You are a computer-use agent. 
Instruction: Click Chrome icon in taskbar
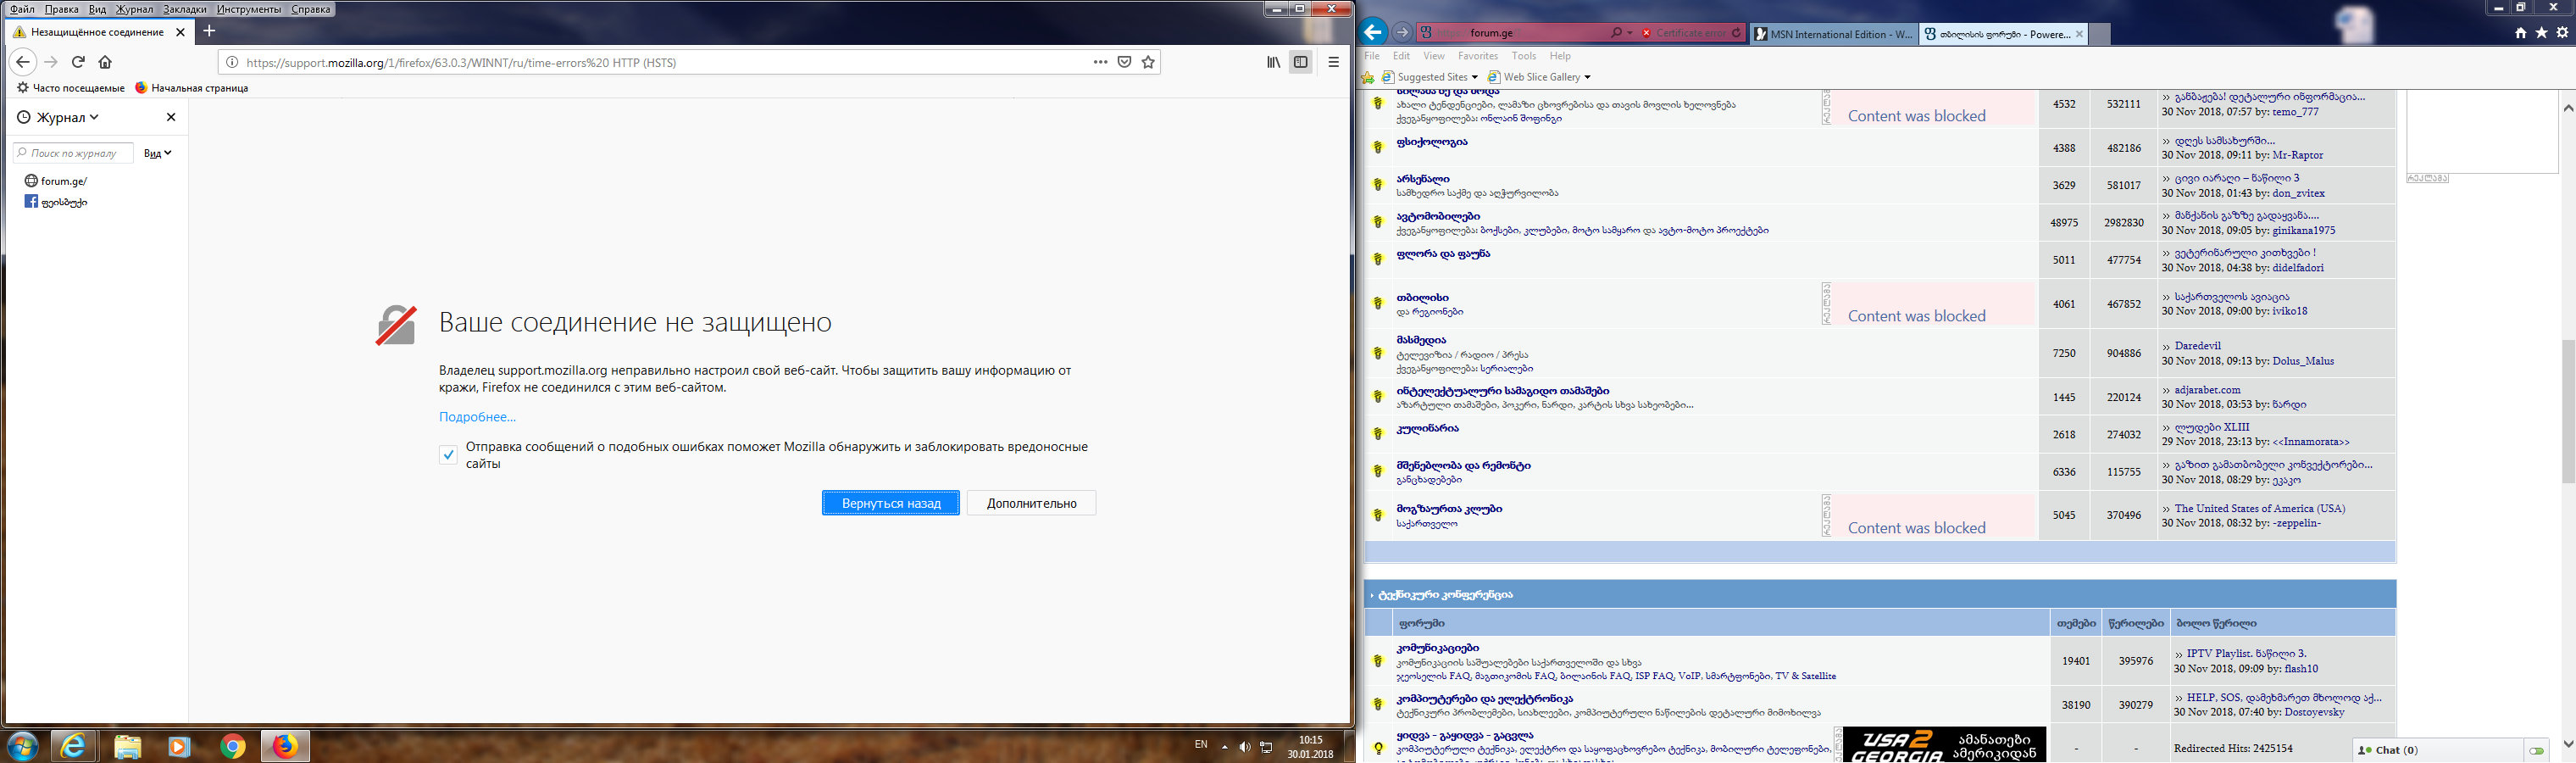[233, 746]
